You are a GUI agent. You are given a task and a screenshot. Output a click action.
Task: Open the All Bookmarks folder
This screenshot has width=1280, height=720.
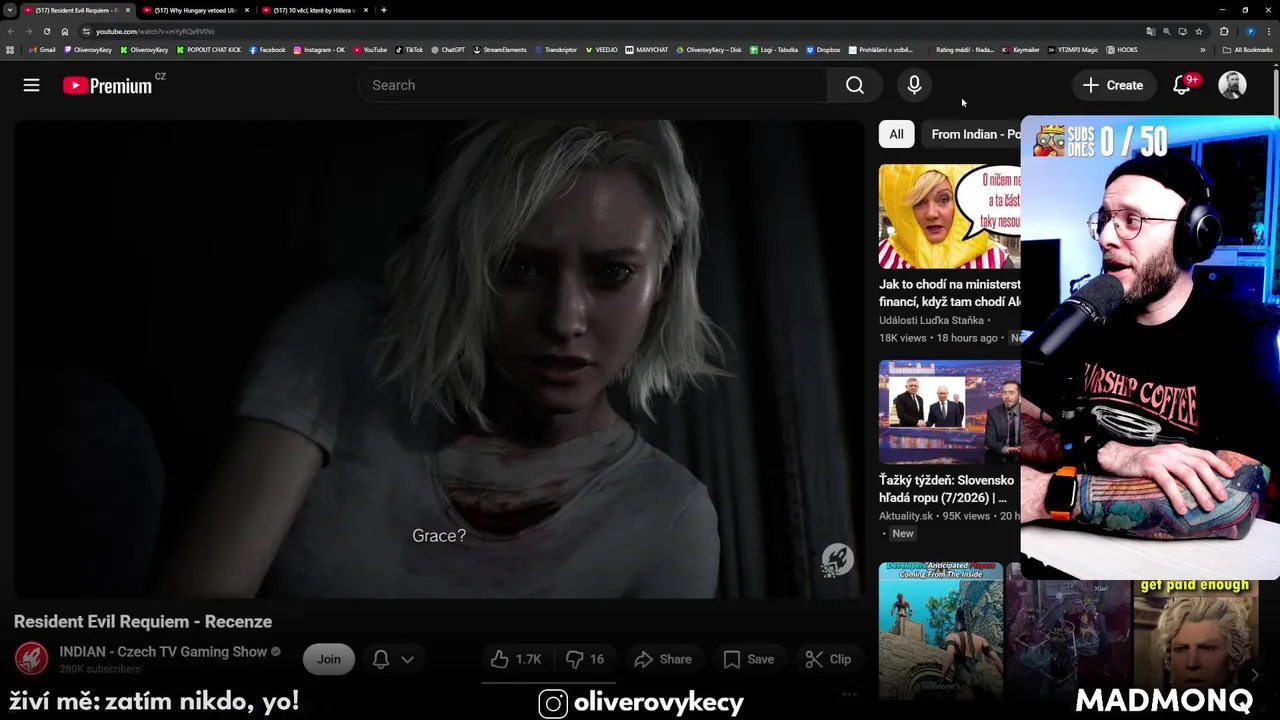pos(1247,49)
